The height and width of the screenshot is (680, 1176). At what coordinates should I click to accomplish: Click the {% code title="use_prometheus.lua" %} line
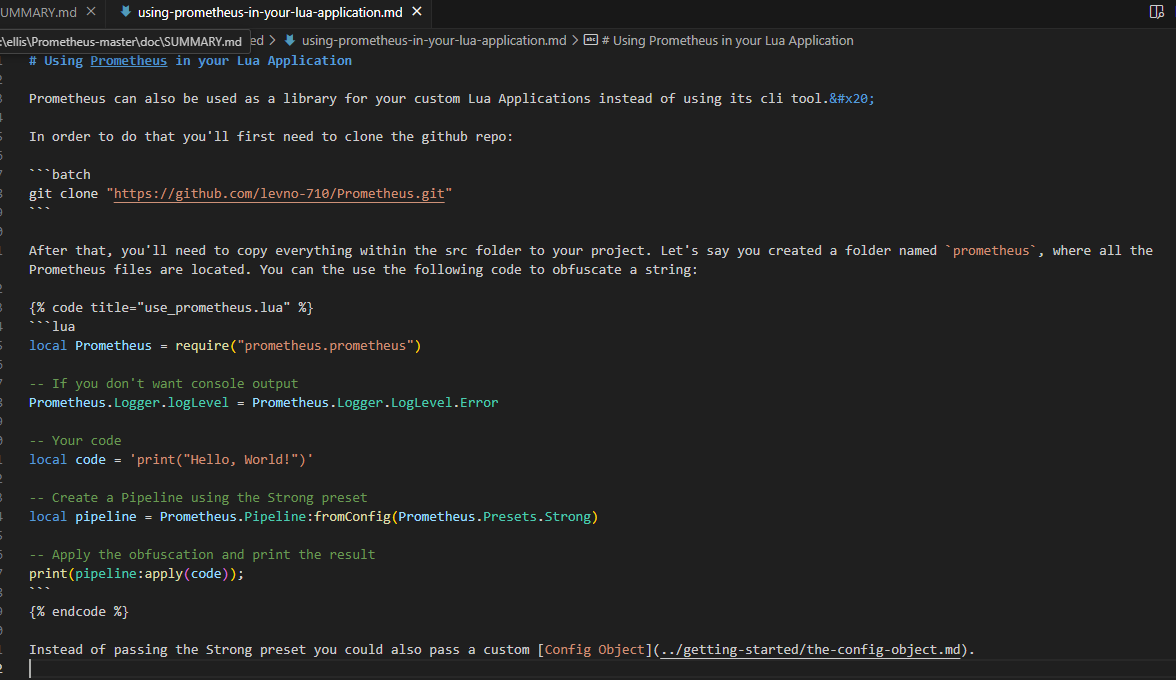point(171,307)
